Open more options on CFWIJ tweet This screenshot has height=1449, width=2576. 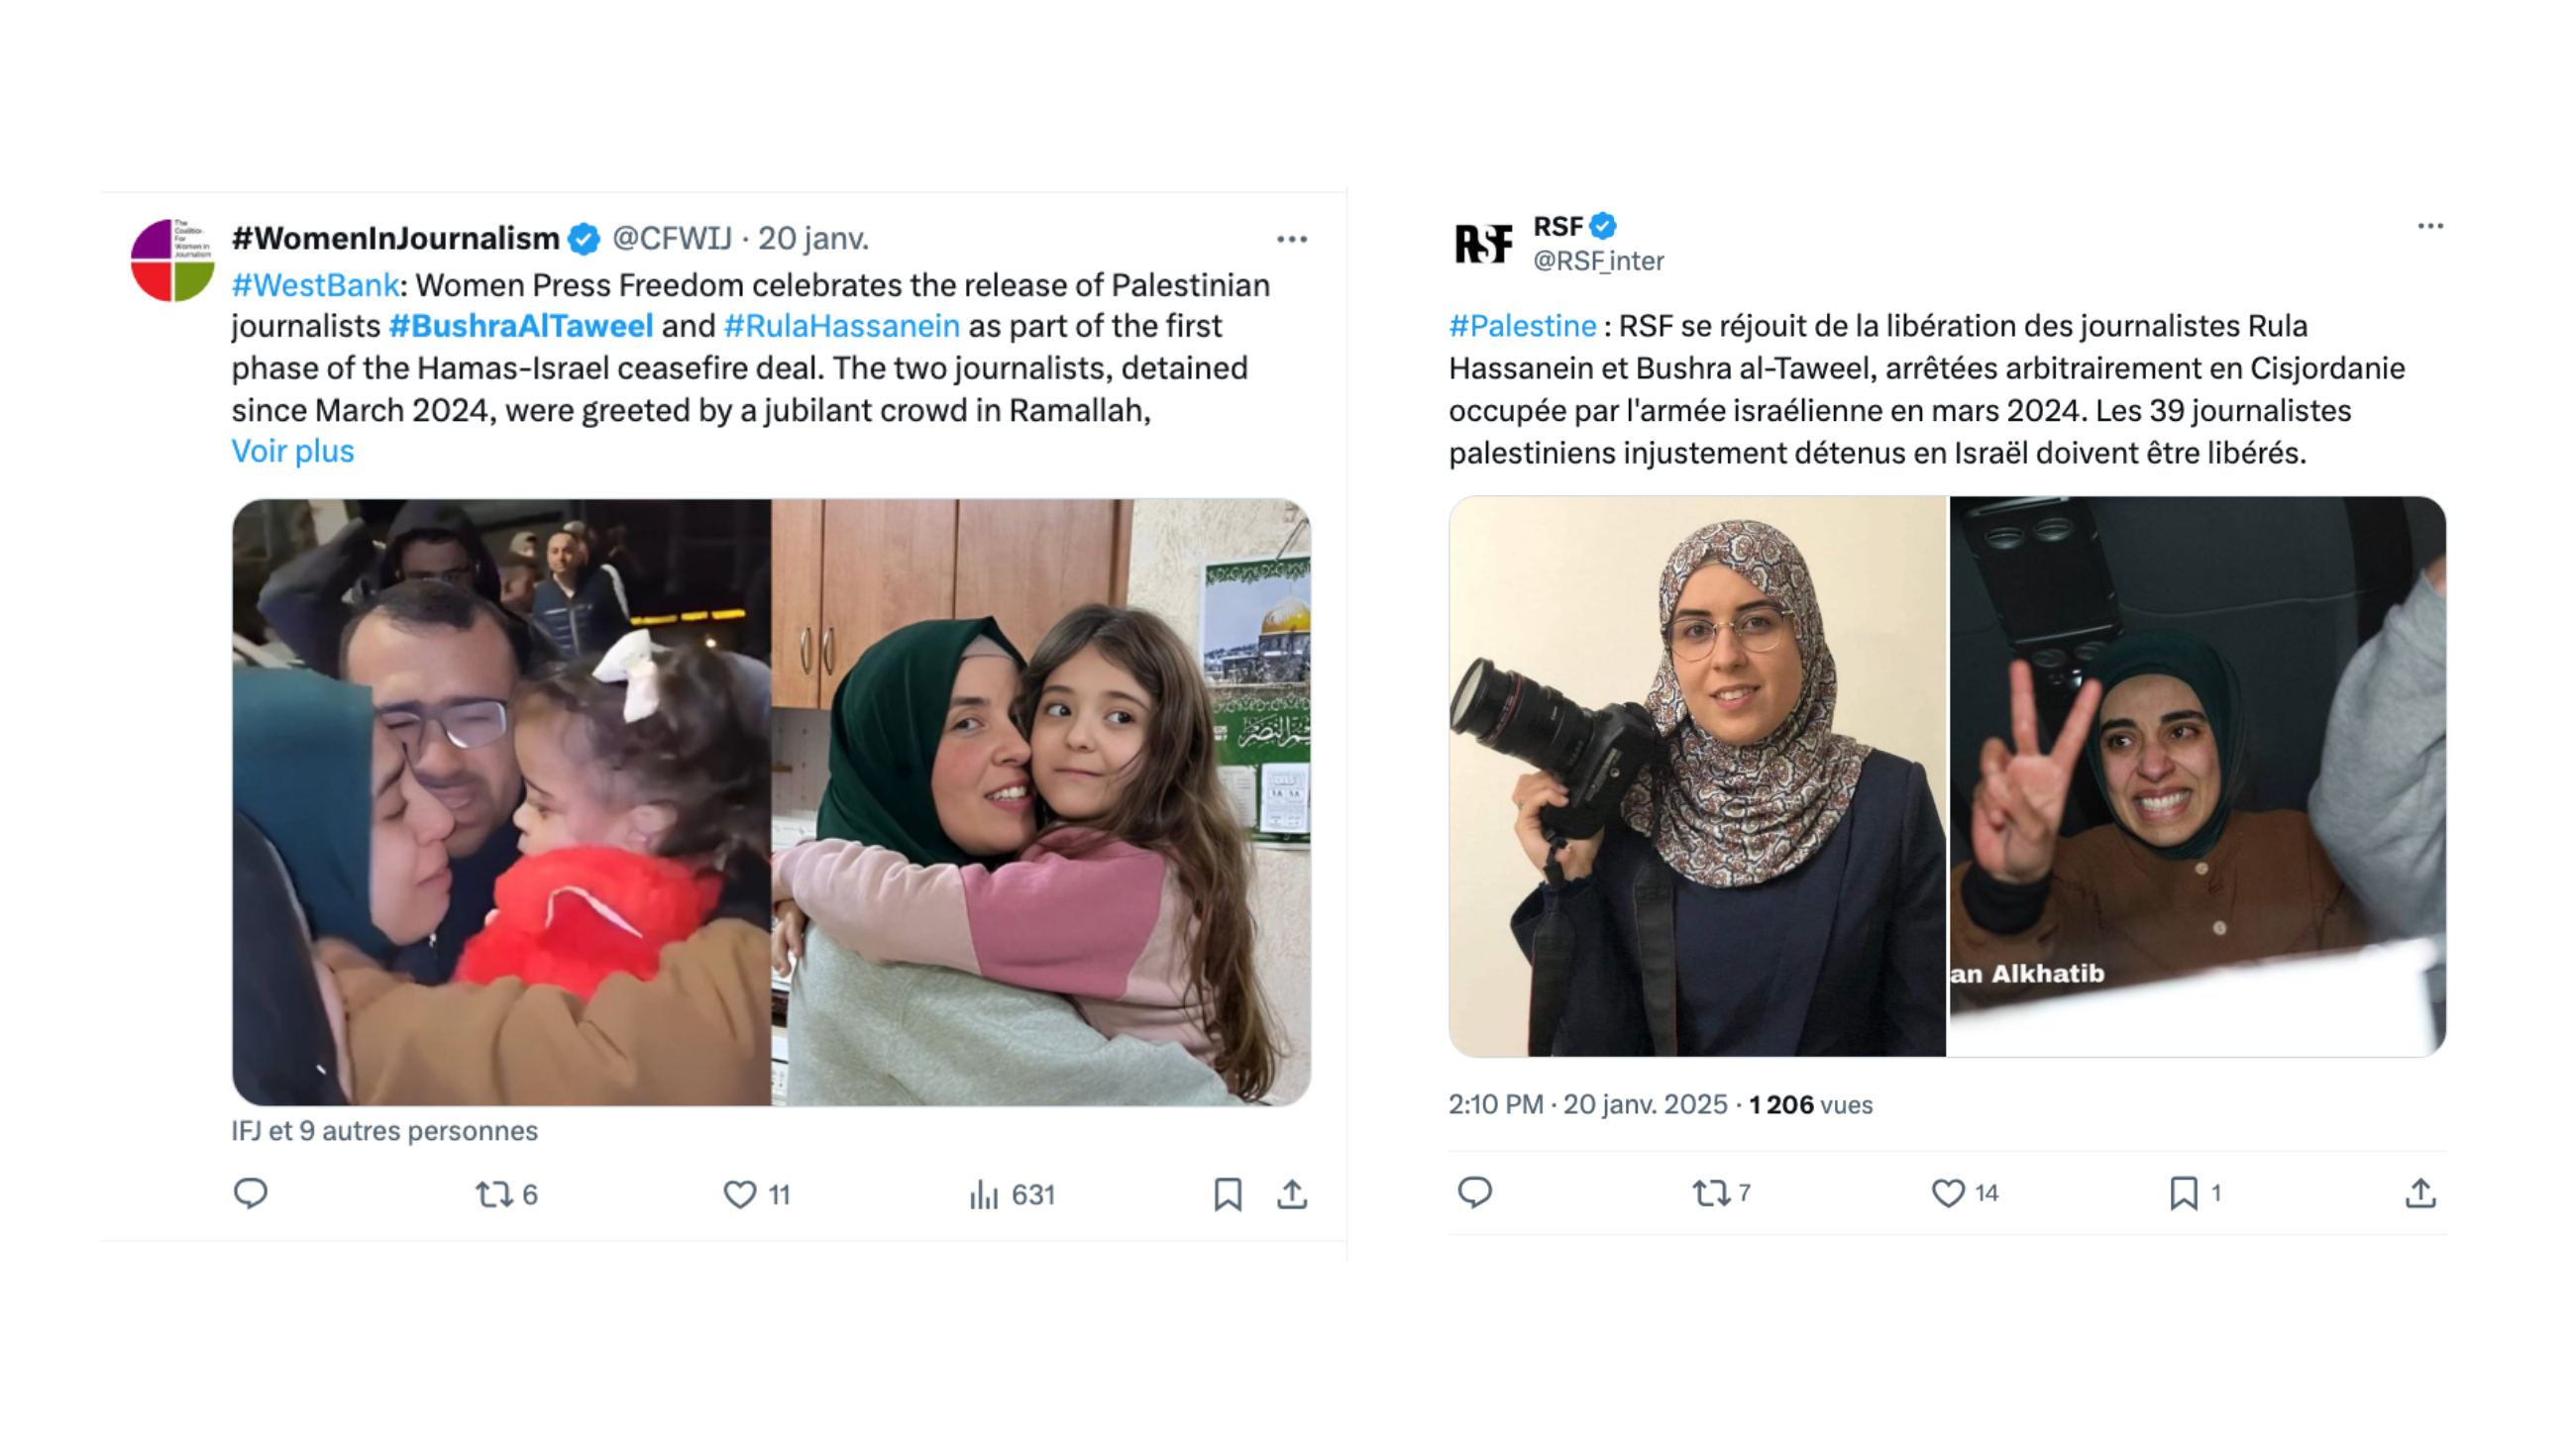click(x=1292, y=239)
